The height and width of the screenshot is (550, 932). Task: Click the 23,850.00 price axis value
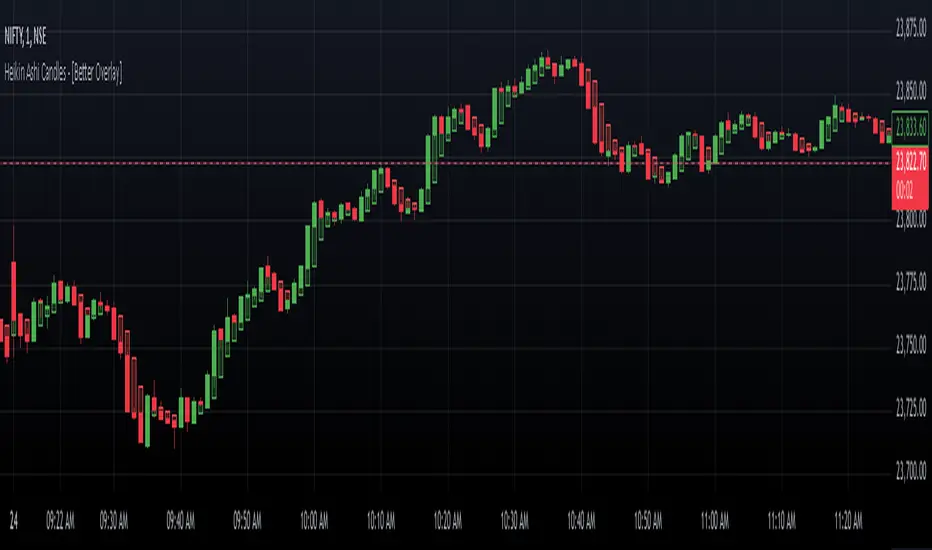tap(911, 90)
